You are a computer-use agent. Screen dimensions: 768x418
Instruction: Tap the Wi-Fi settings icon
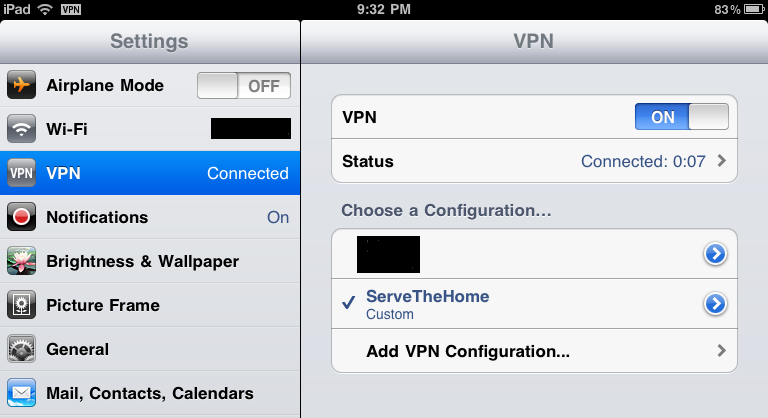pos(21,129)
